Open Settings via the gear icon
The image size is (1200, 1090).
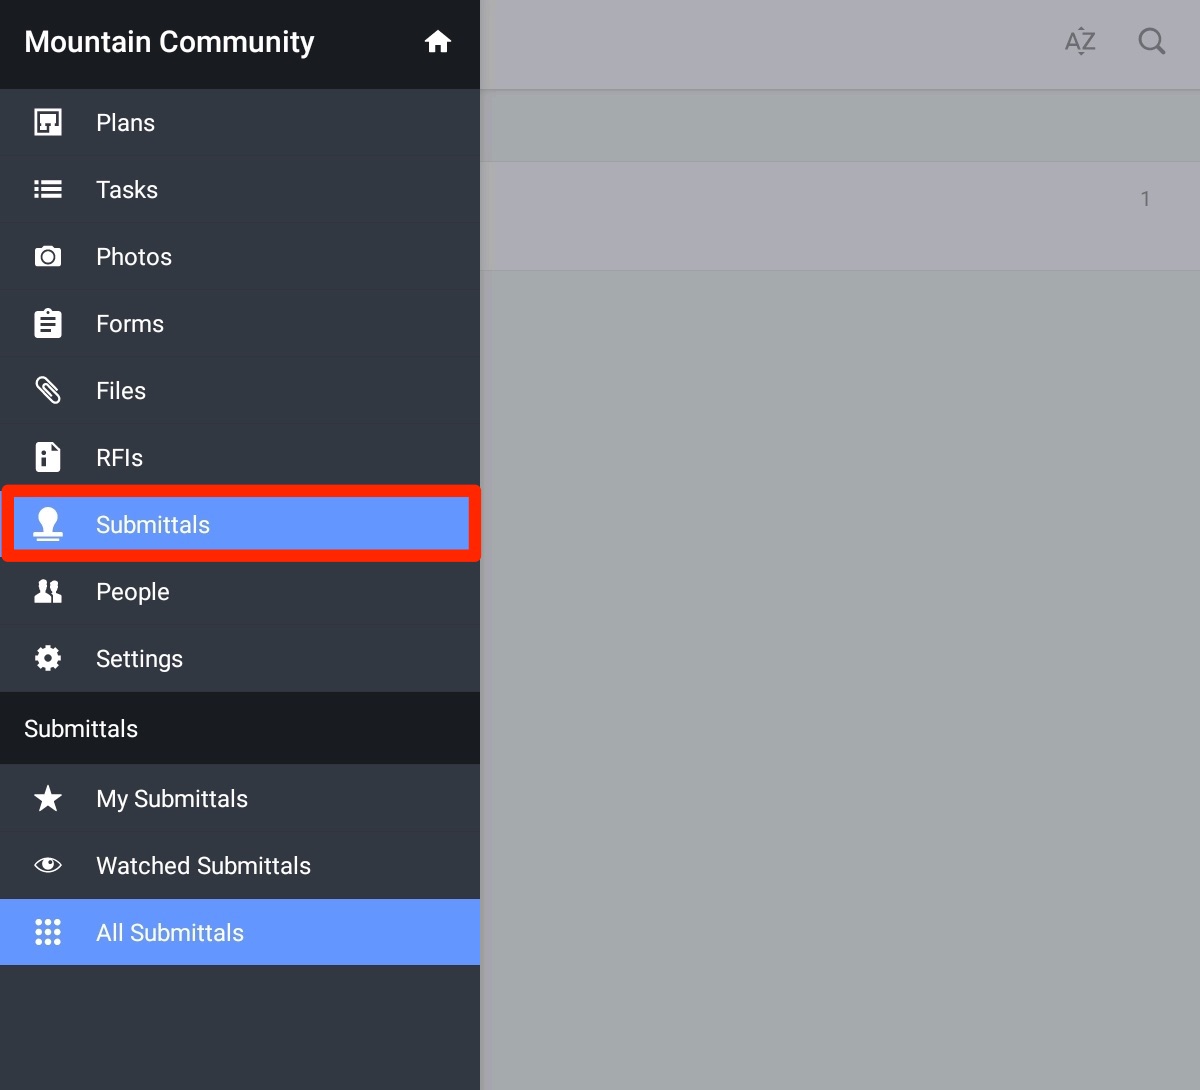pyautogui.click(x=48, y=659)
